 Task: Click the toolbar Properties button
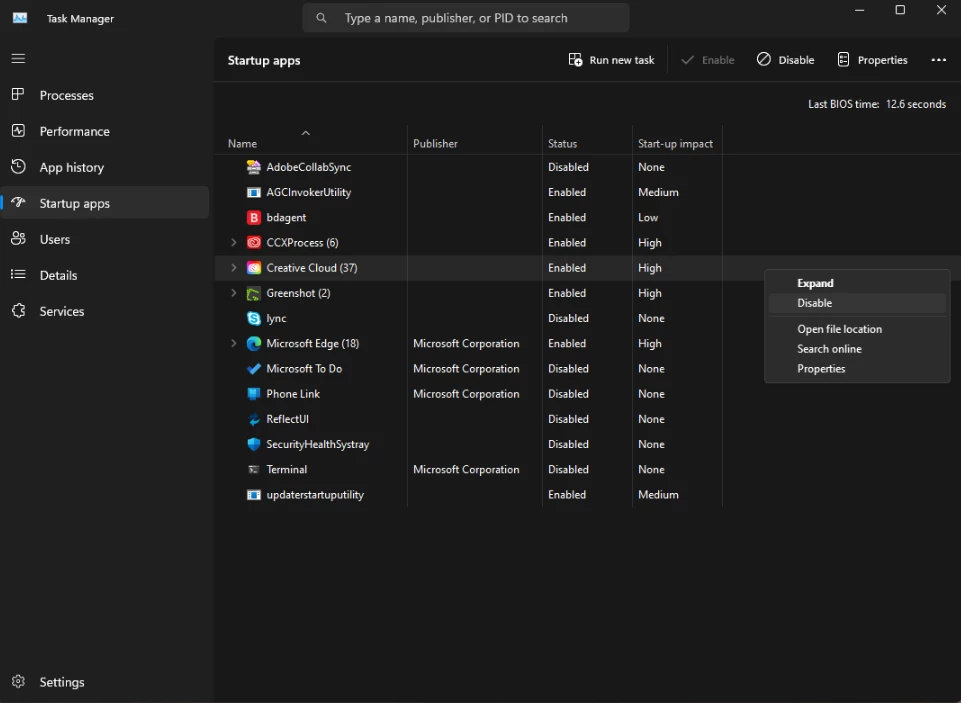coord(872,60)
